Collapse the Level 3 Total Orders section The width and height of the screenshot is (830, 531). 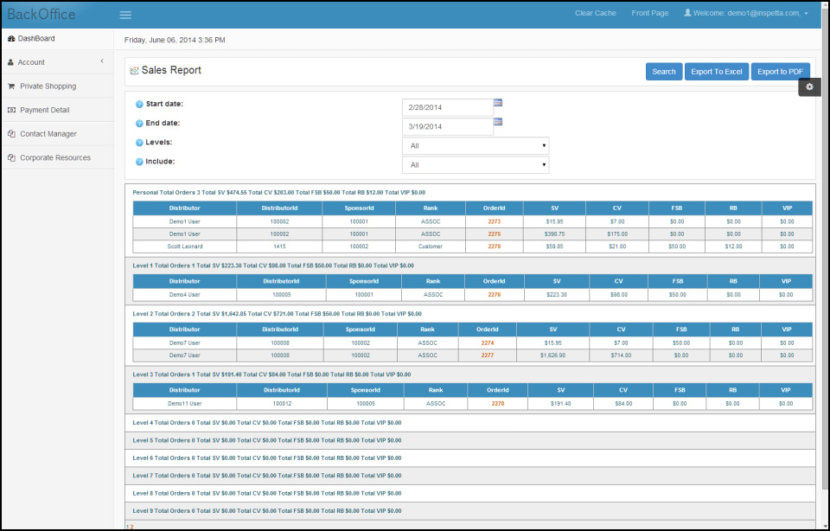272,375
